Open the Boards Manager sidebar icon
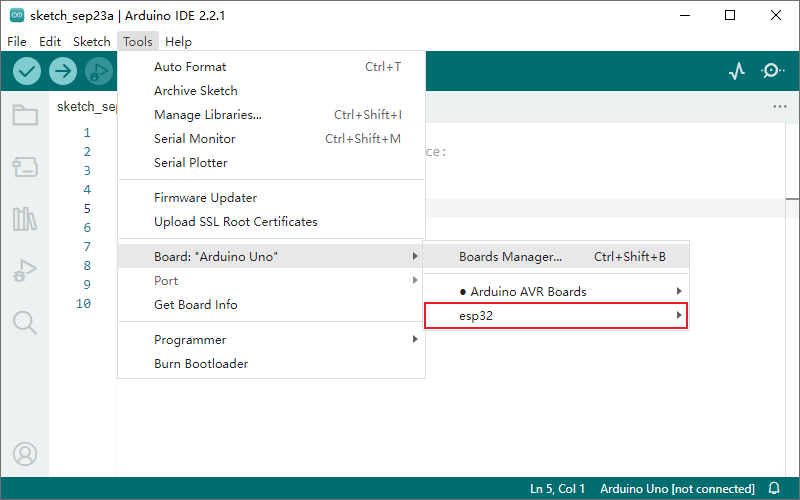The width and height of the screenshot is (800, 500). (25, 167)
